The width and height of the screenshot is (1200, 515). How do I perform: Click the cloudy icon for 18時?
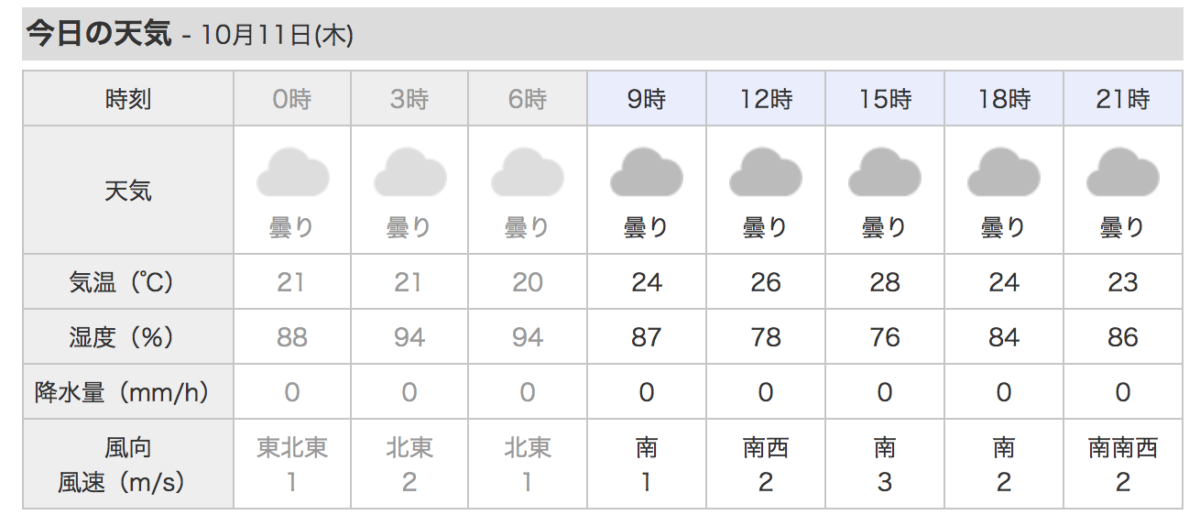click(1004, 172)
